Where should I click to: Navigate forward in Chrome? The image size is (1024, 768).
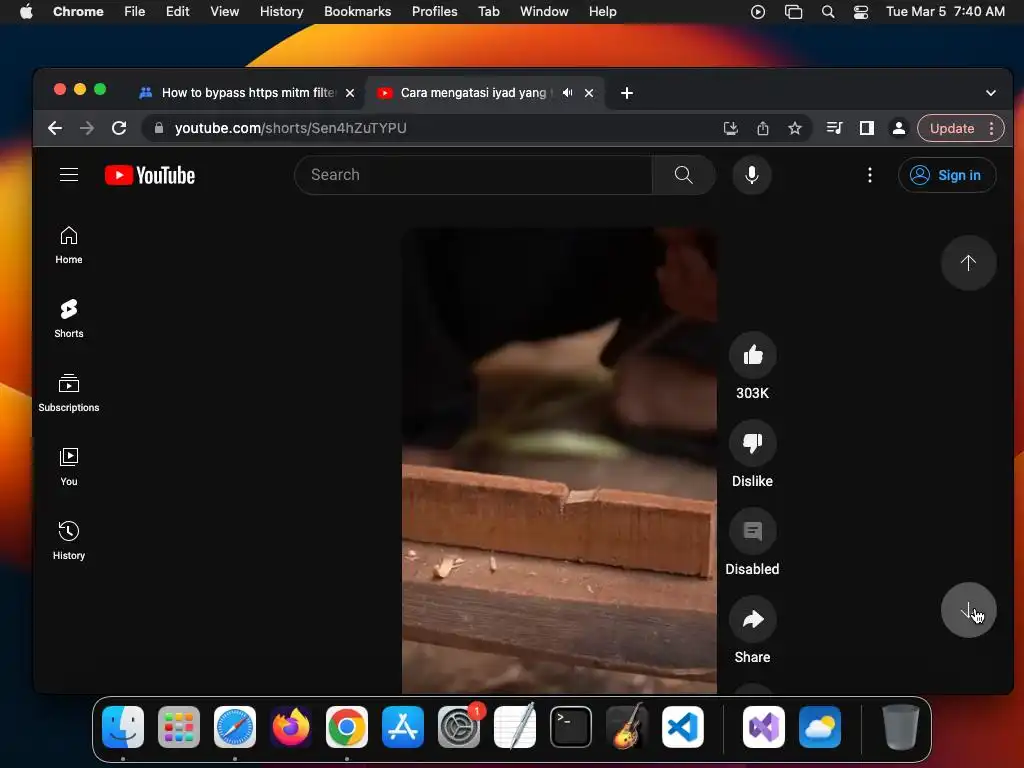(87, 128)
